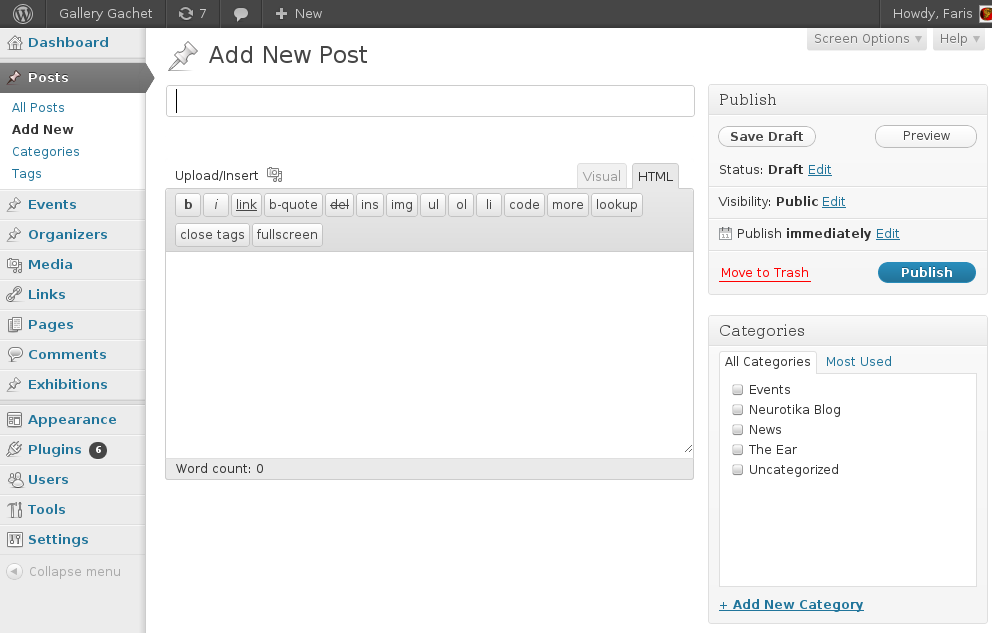Viewport: 992px width, 633px height.
Task: Open the Screen Options dropdown
Action: 868,38
